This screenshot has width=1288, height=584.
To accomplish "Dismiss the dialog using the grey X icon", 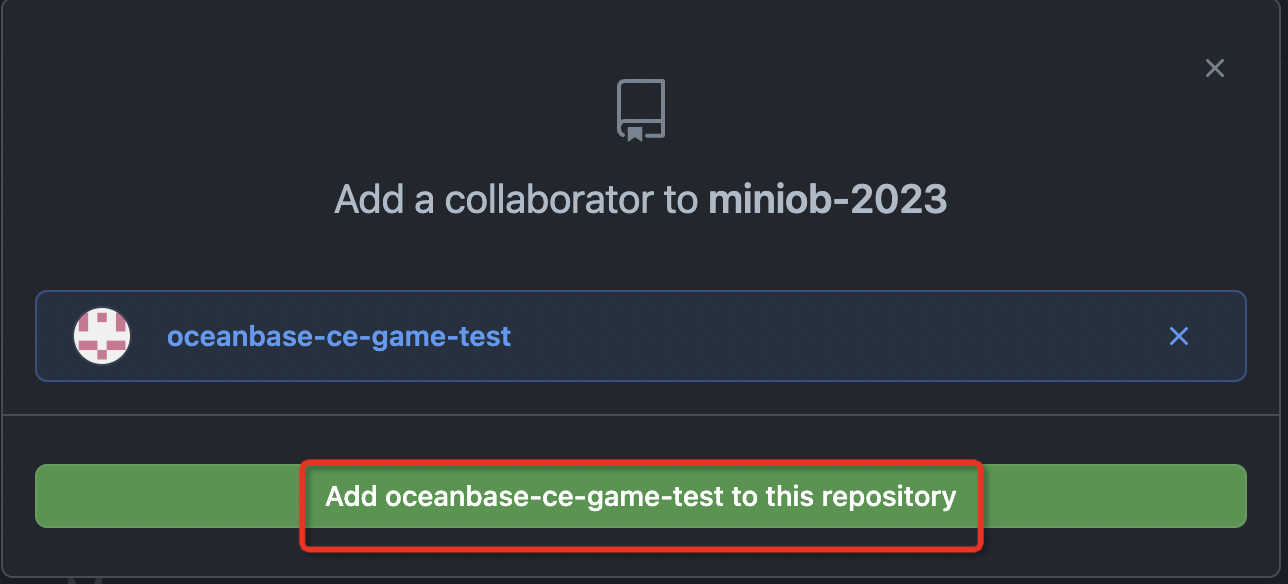I will 1214,68.
